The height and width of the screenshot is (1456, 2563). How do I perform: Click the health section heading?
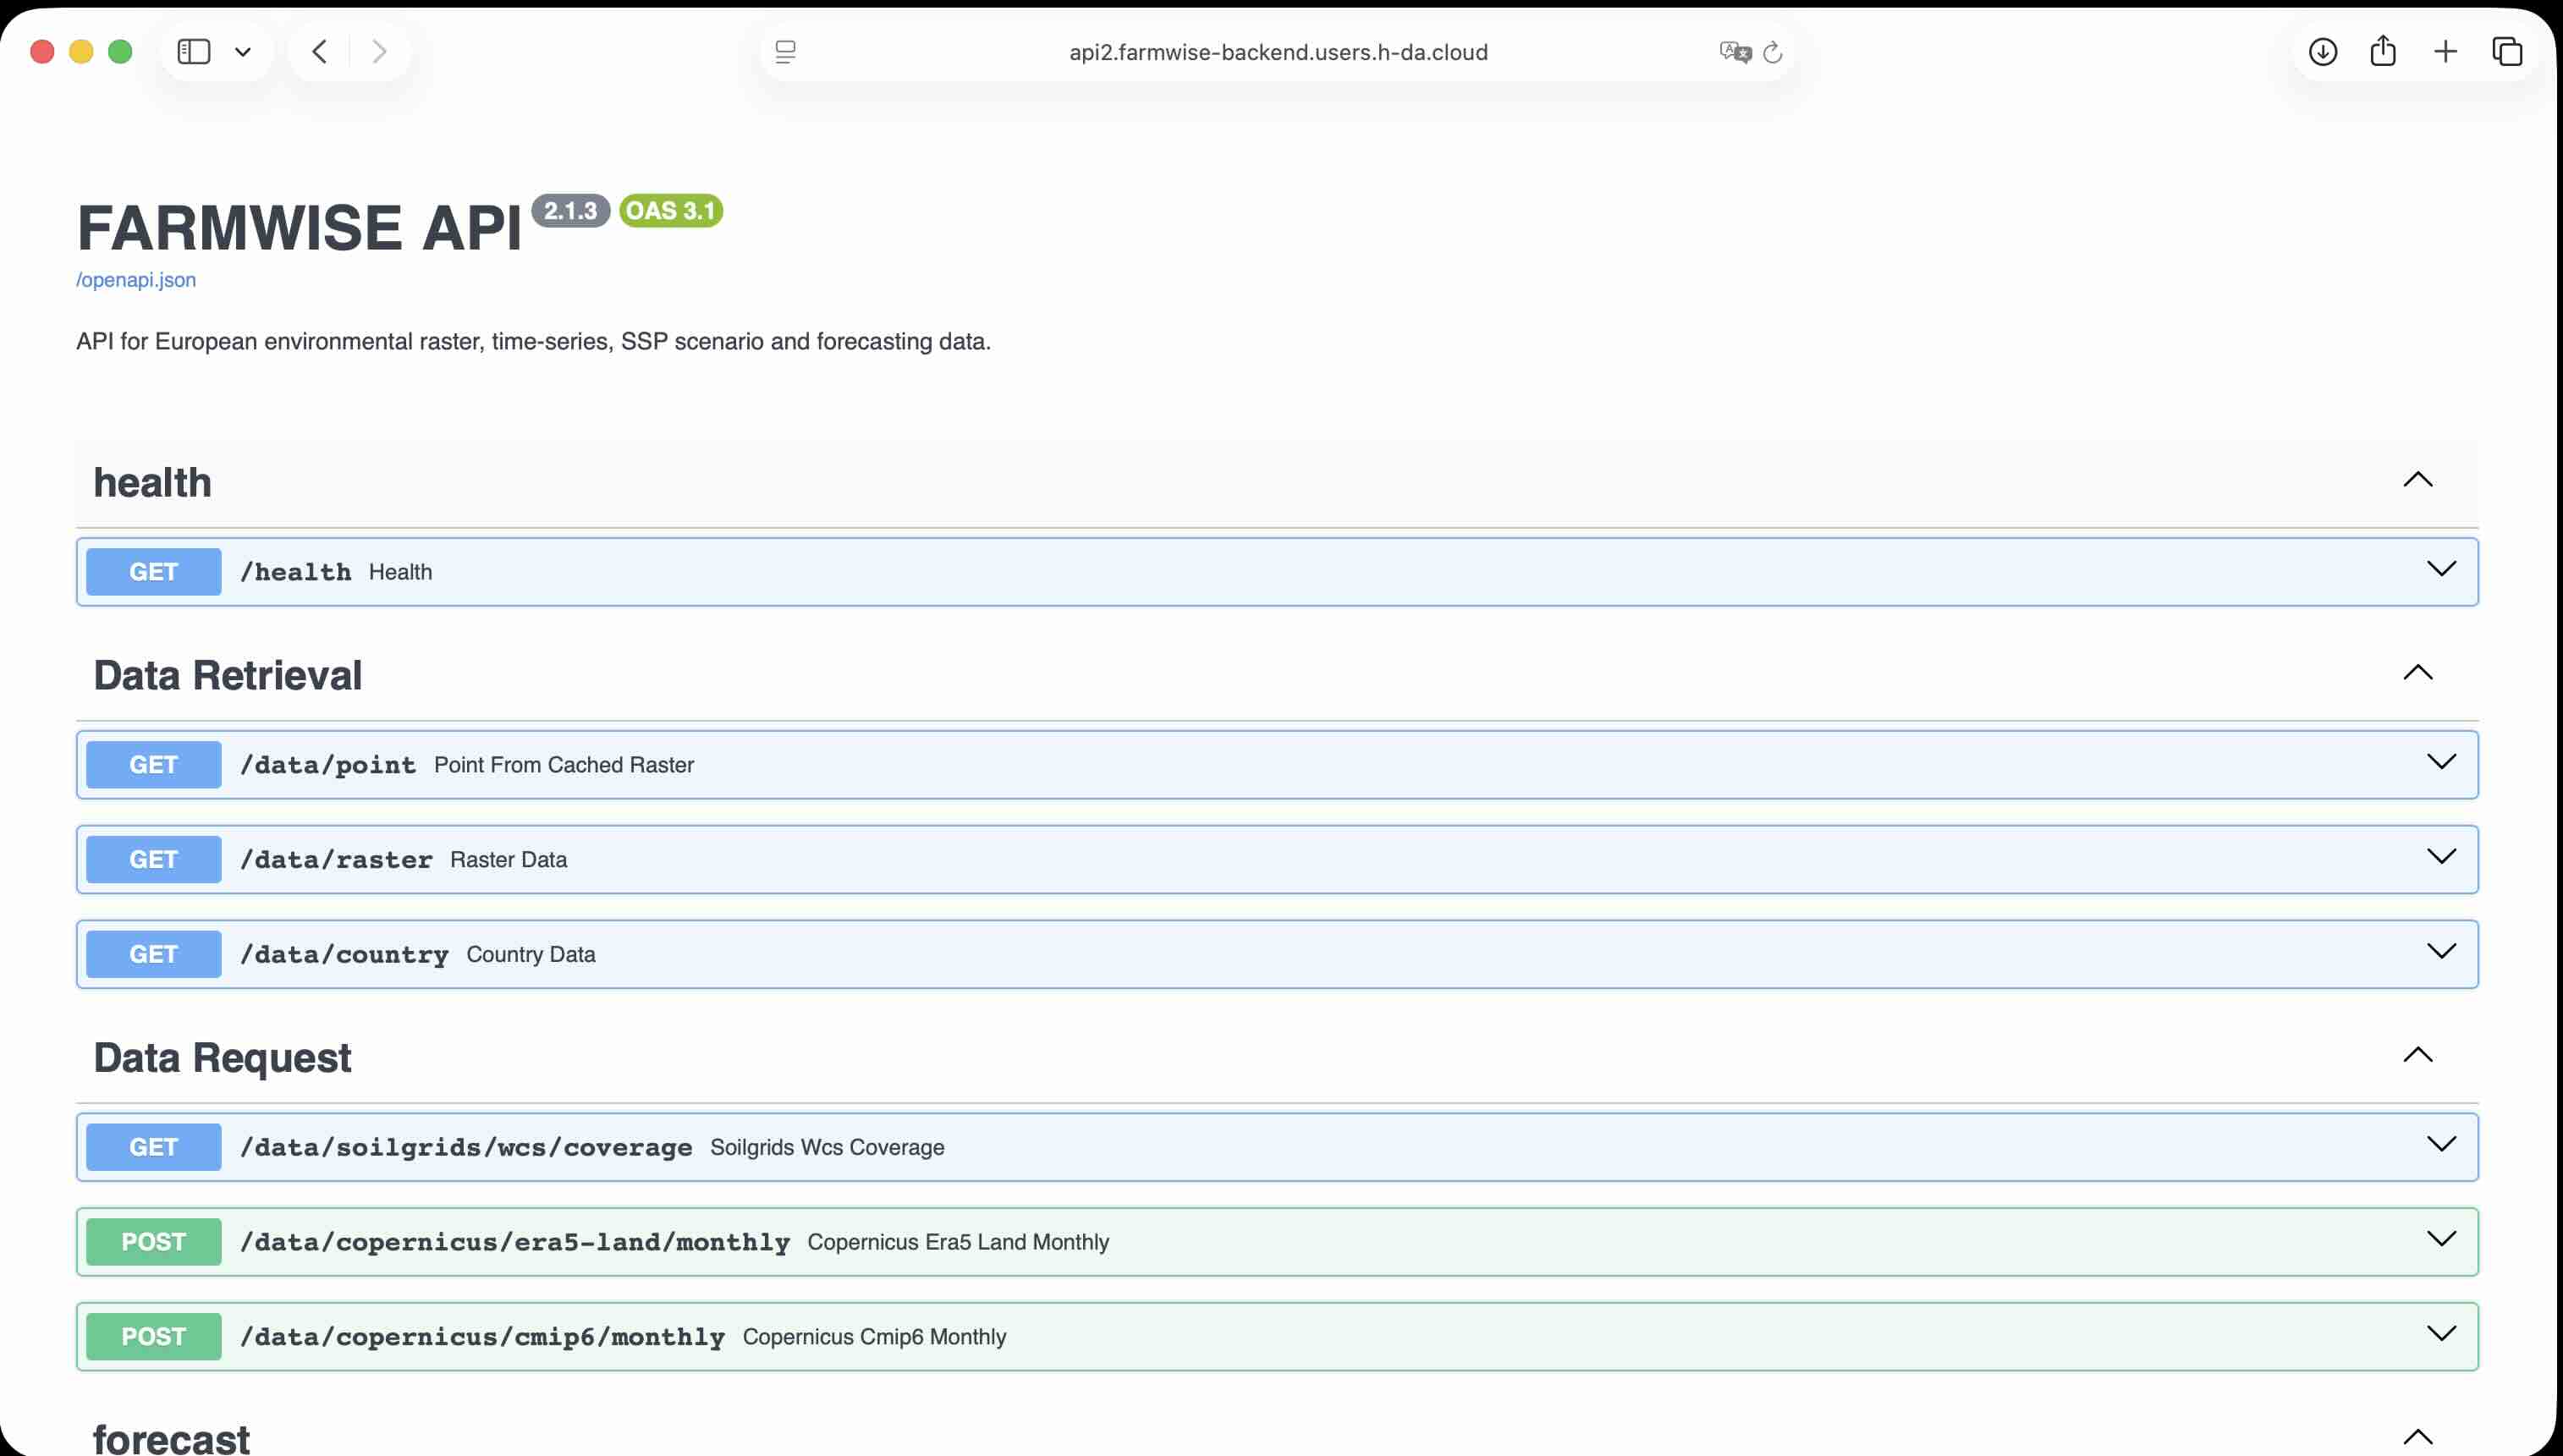[x=153, y=482]
